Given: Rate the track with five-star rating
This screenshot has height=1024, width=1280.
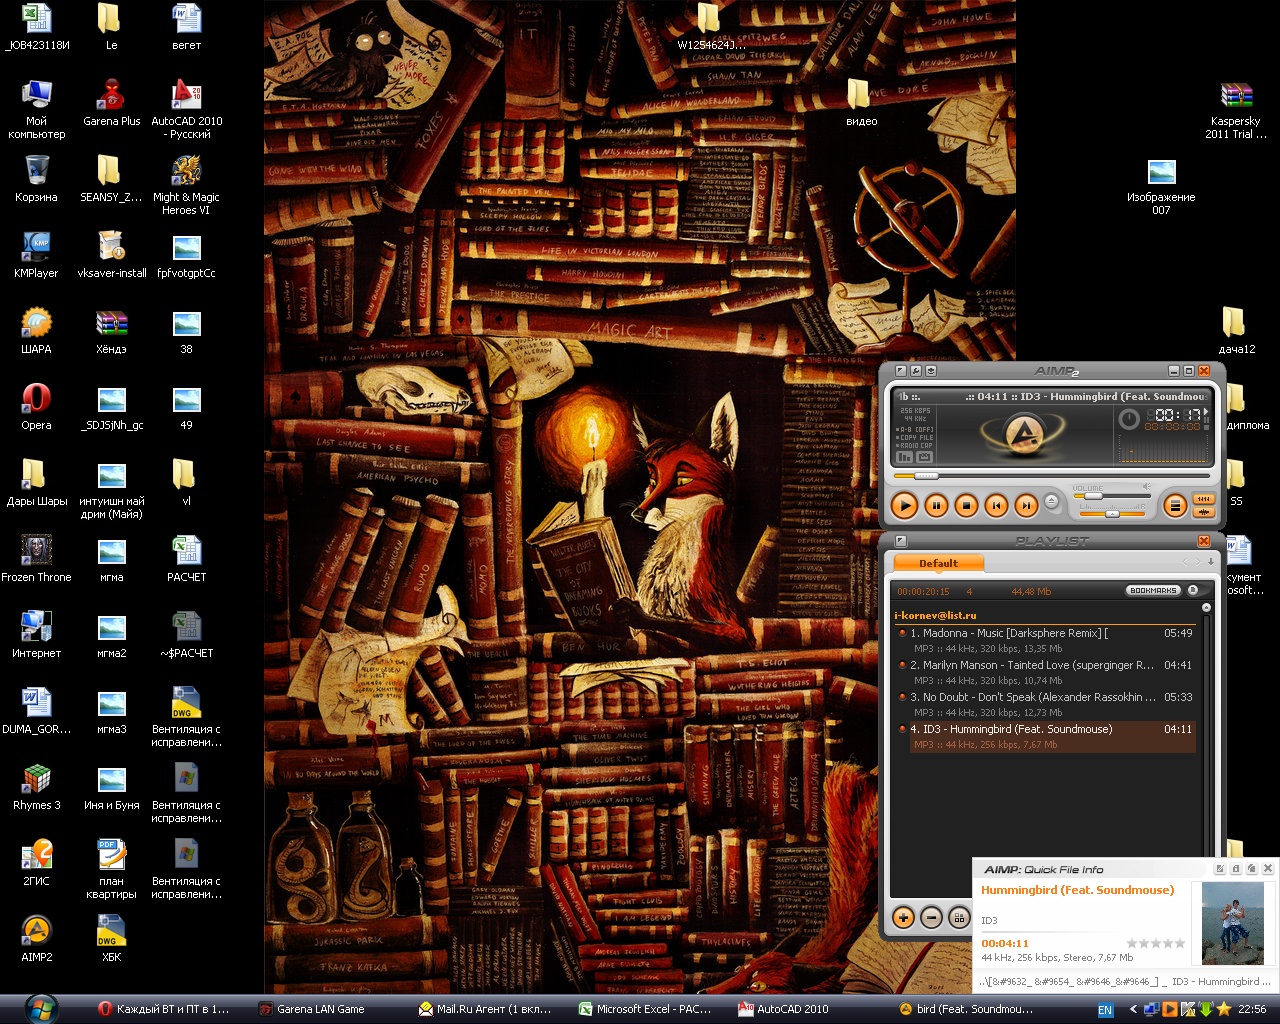Looking at the screenshot, I should [x=1156, y=943].
